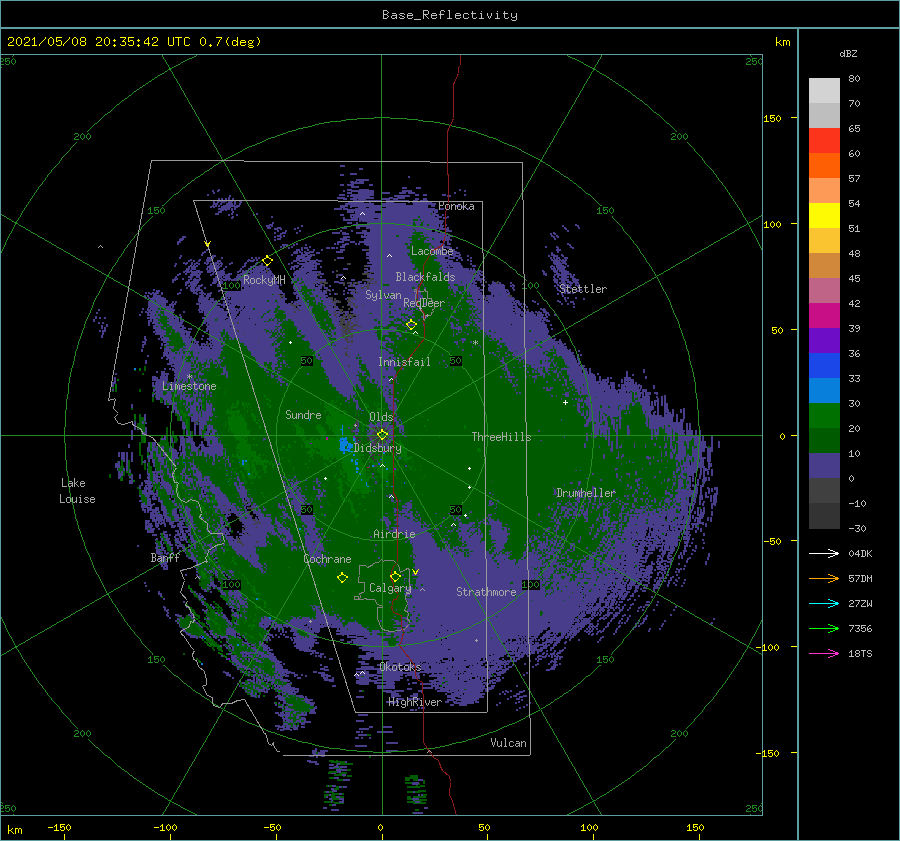Select the yellow diamond marker above Calgary label

click(395, 576)
